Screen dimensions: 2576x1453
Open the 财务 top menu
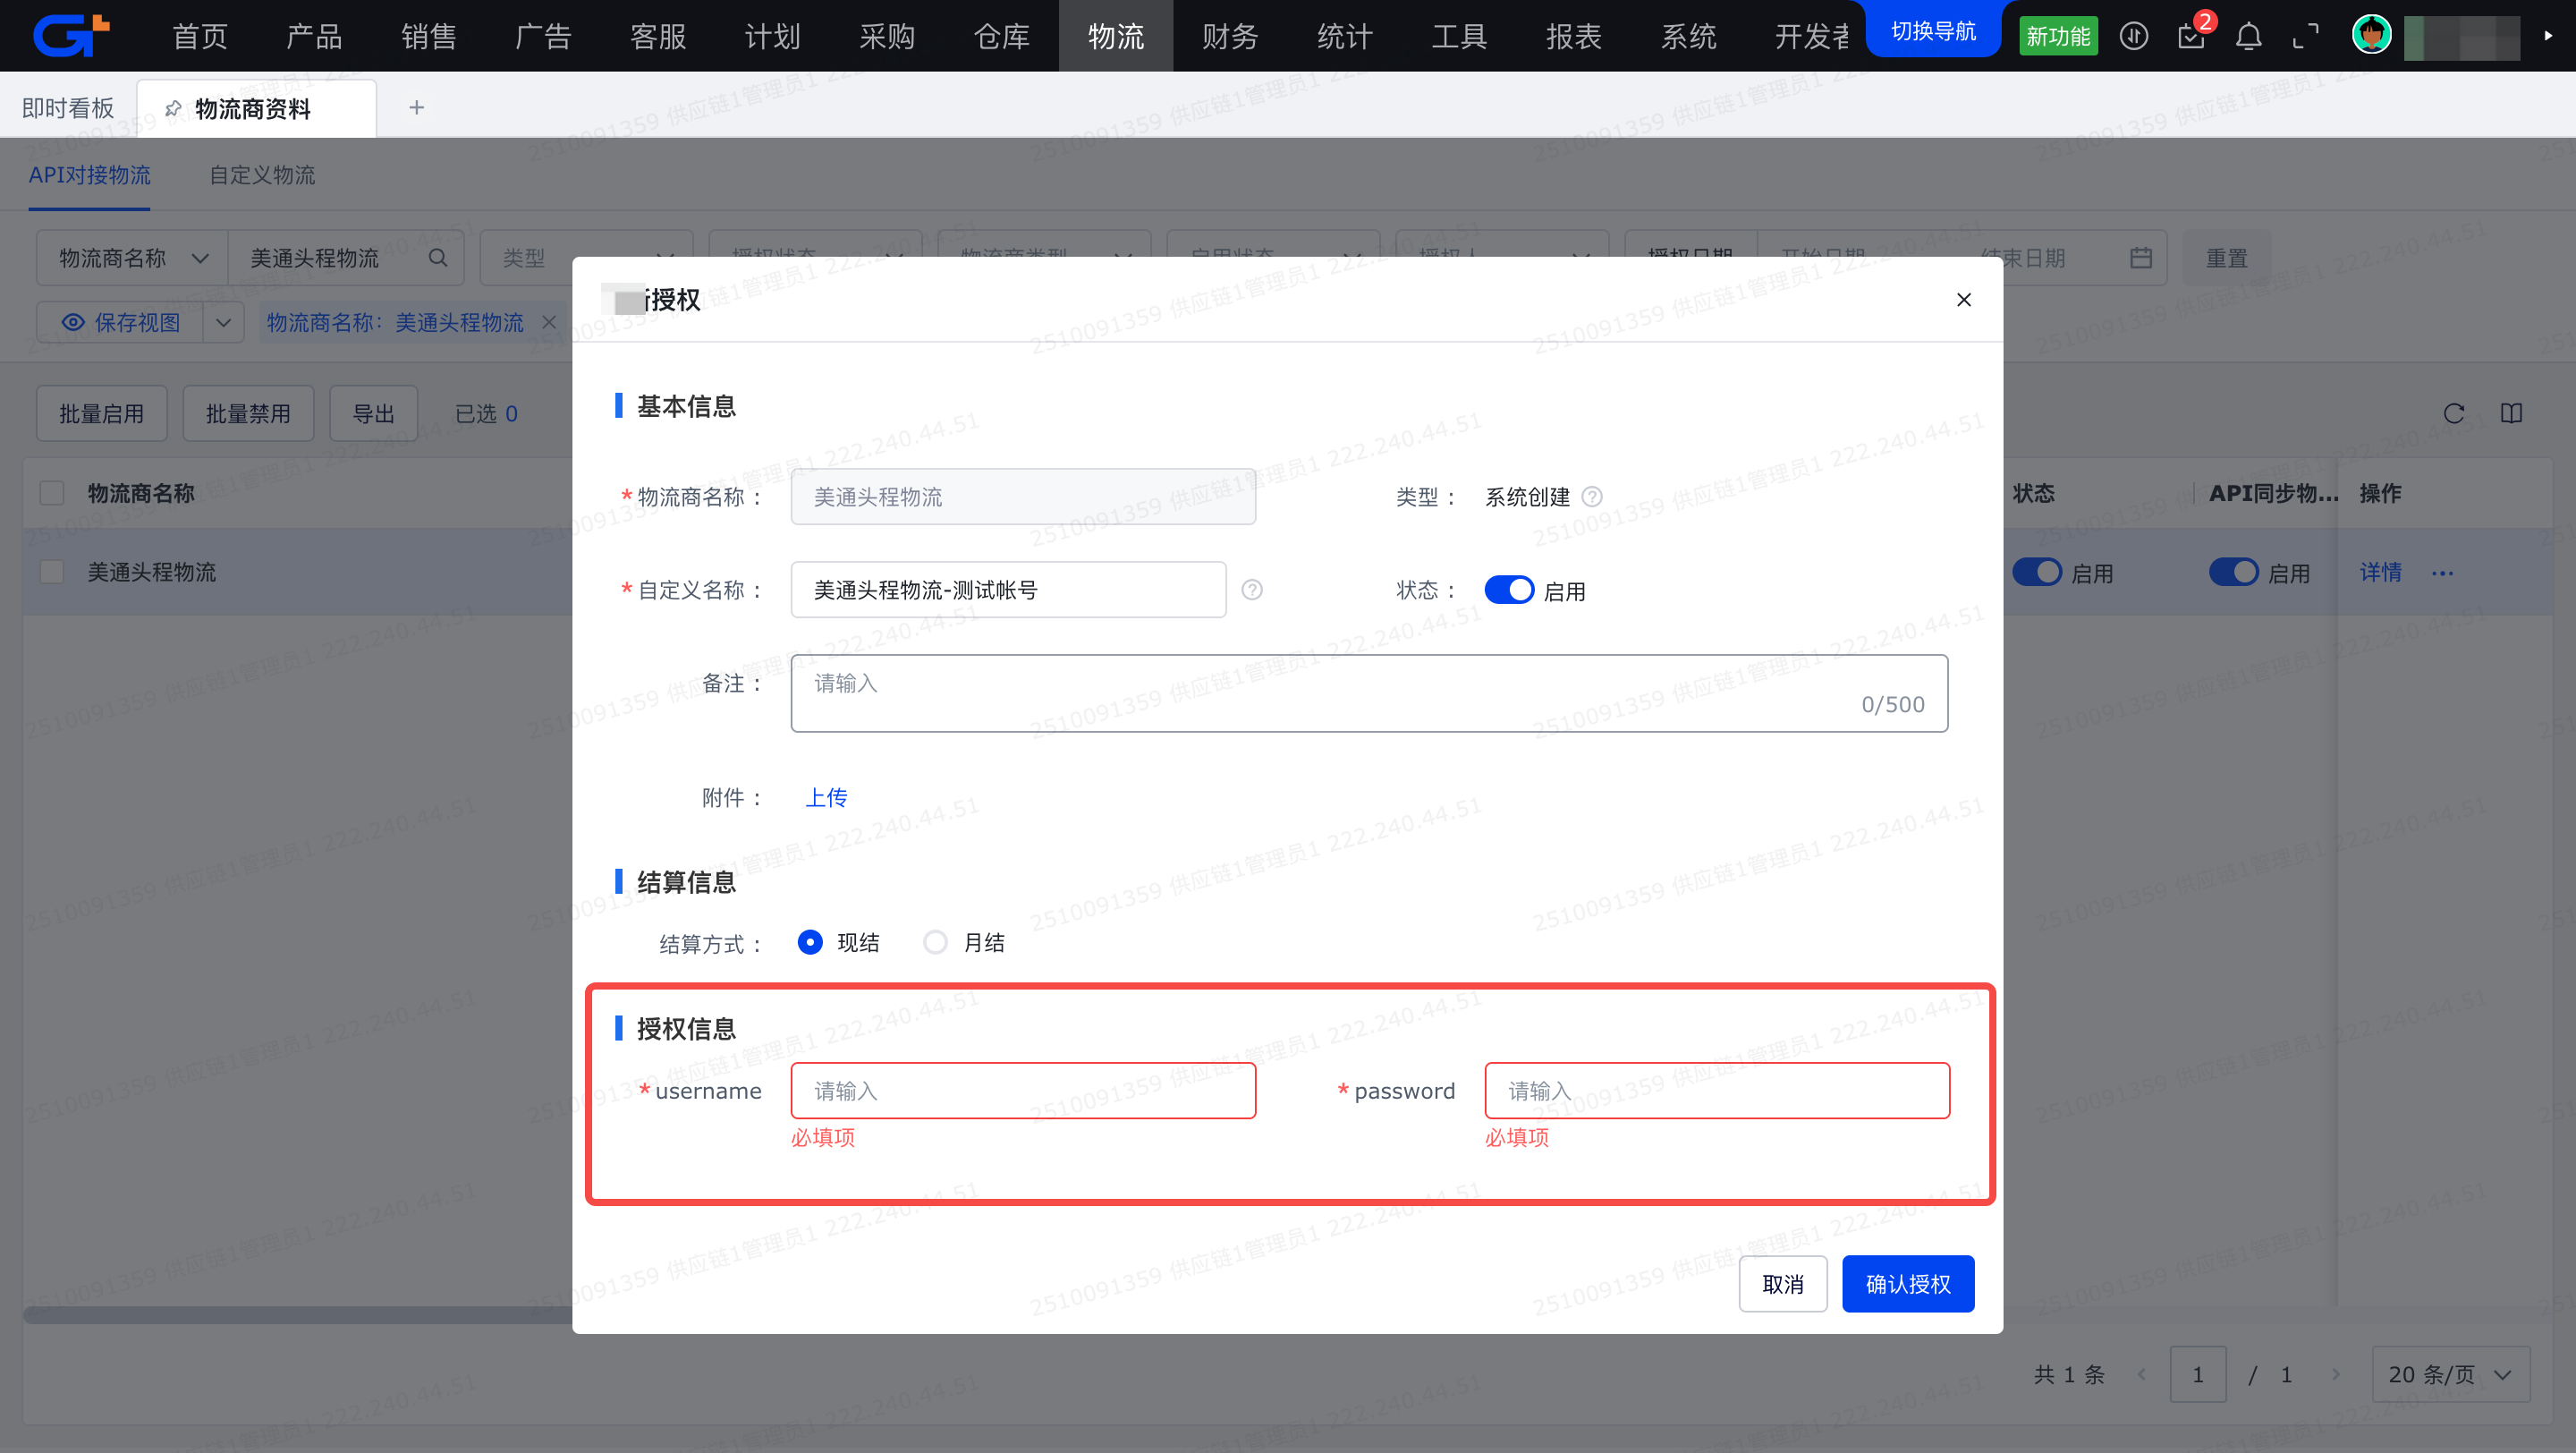[1230, 37]
